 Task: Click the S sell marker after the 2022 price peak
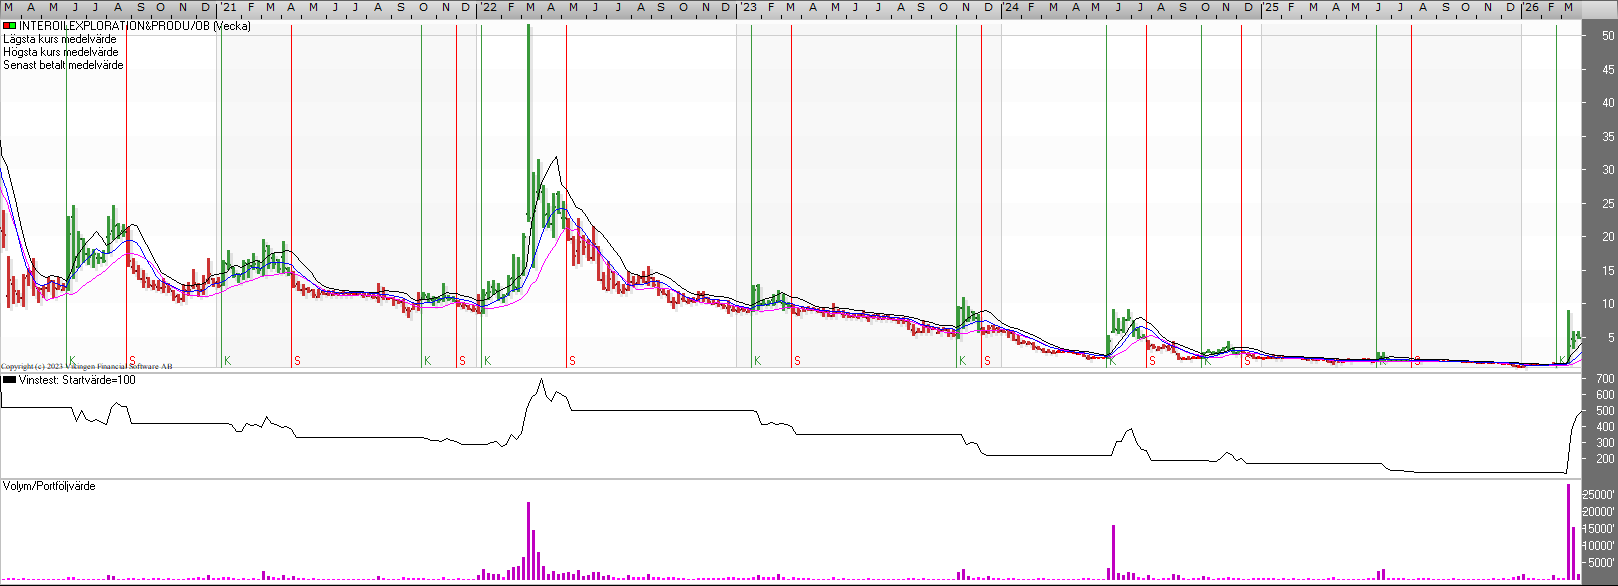572,360
